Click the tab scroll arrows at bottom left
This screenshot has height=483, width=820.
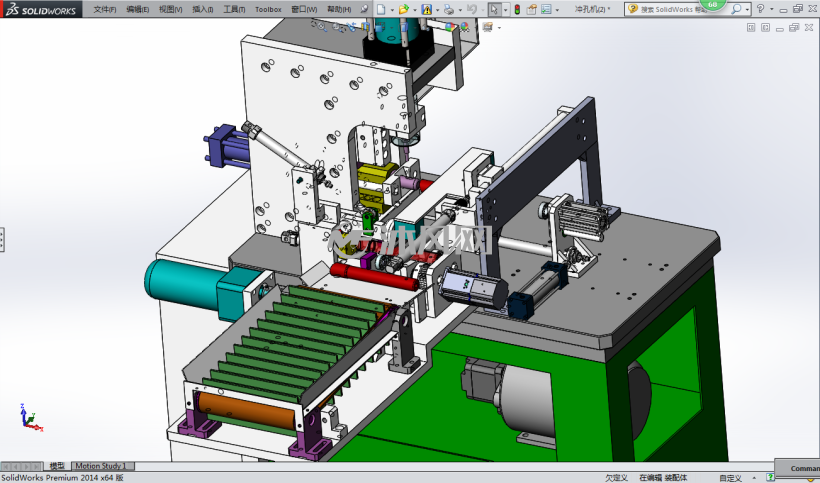tap(22, 466)
